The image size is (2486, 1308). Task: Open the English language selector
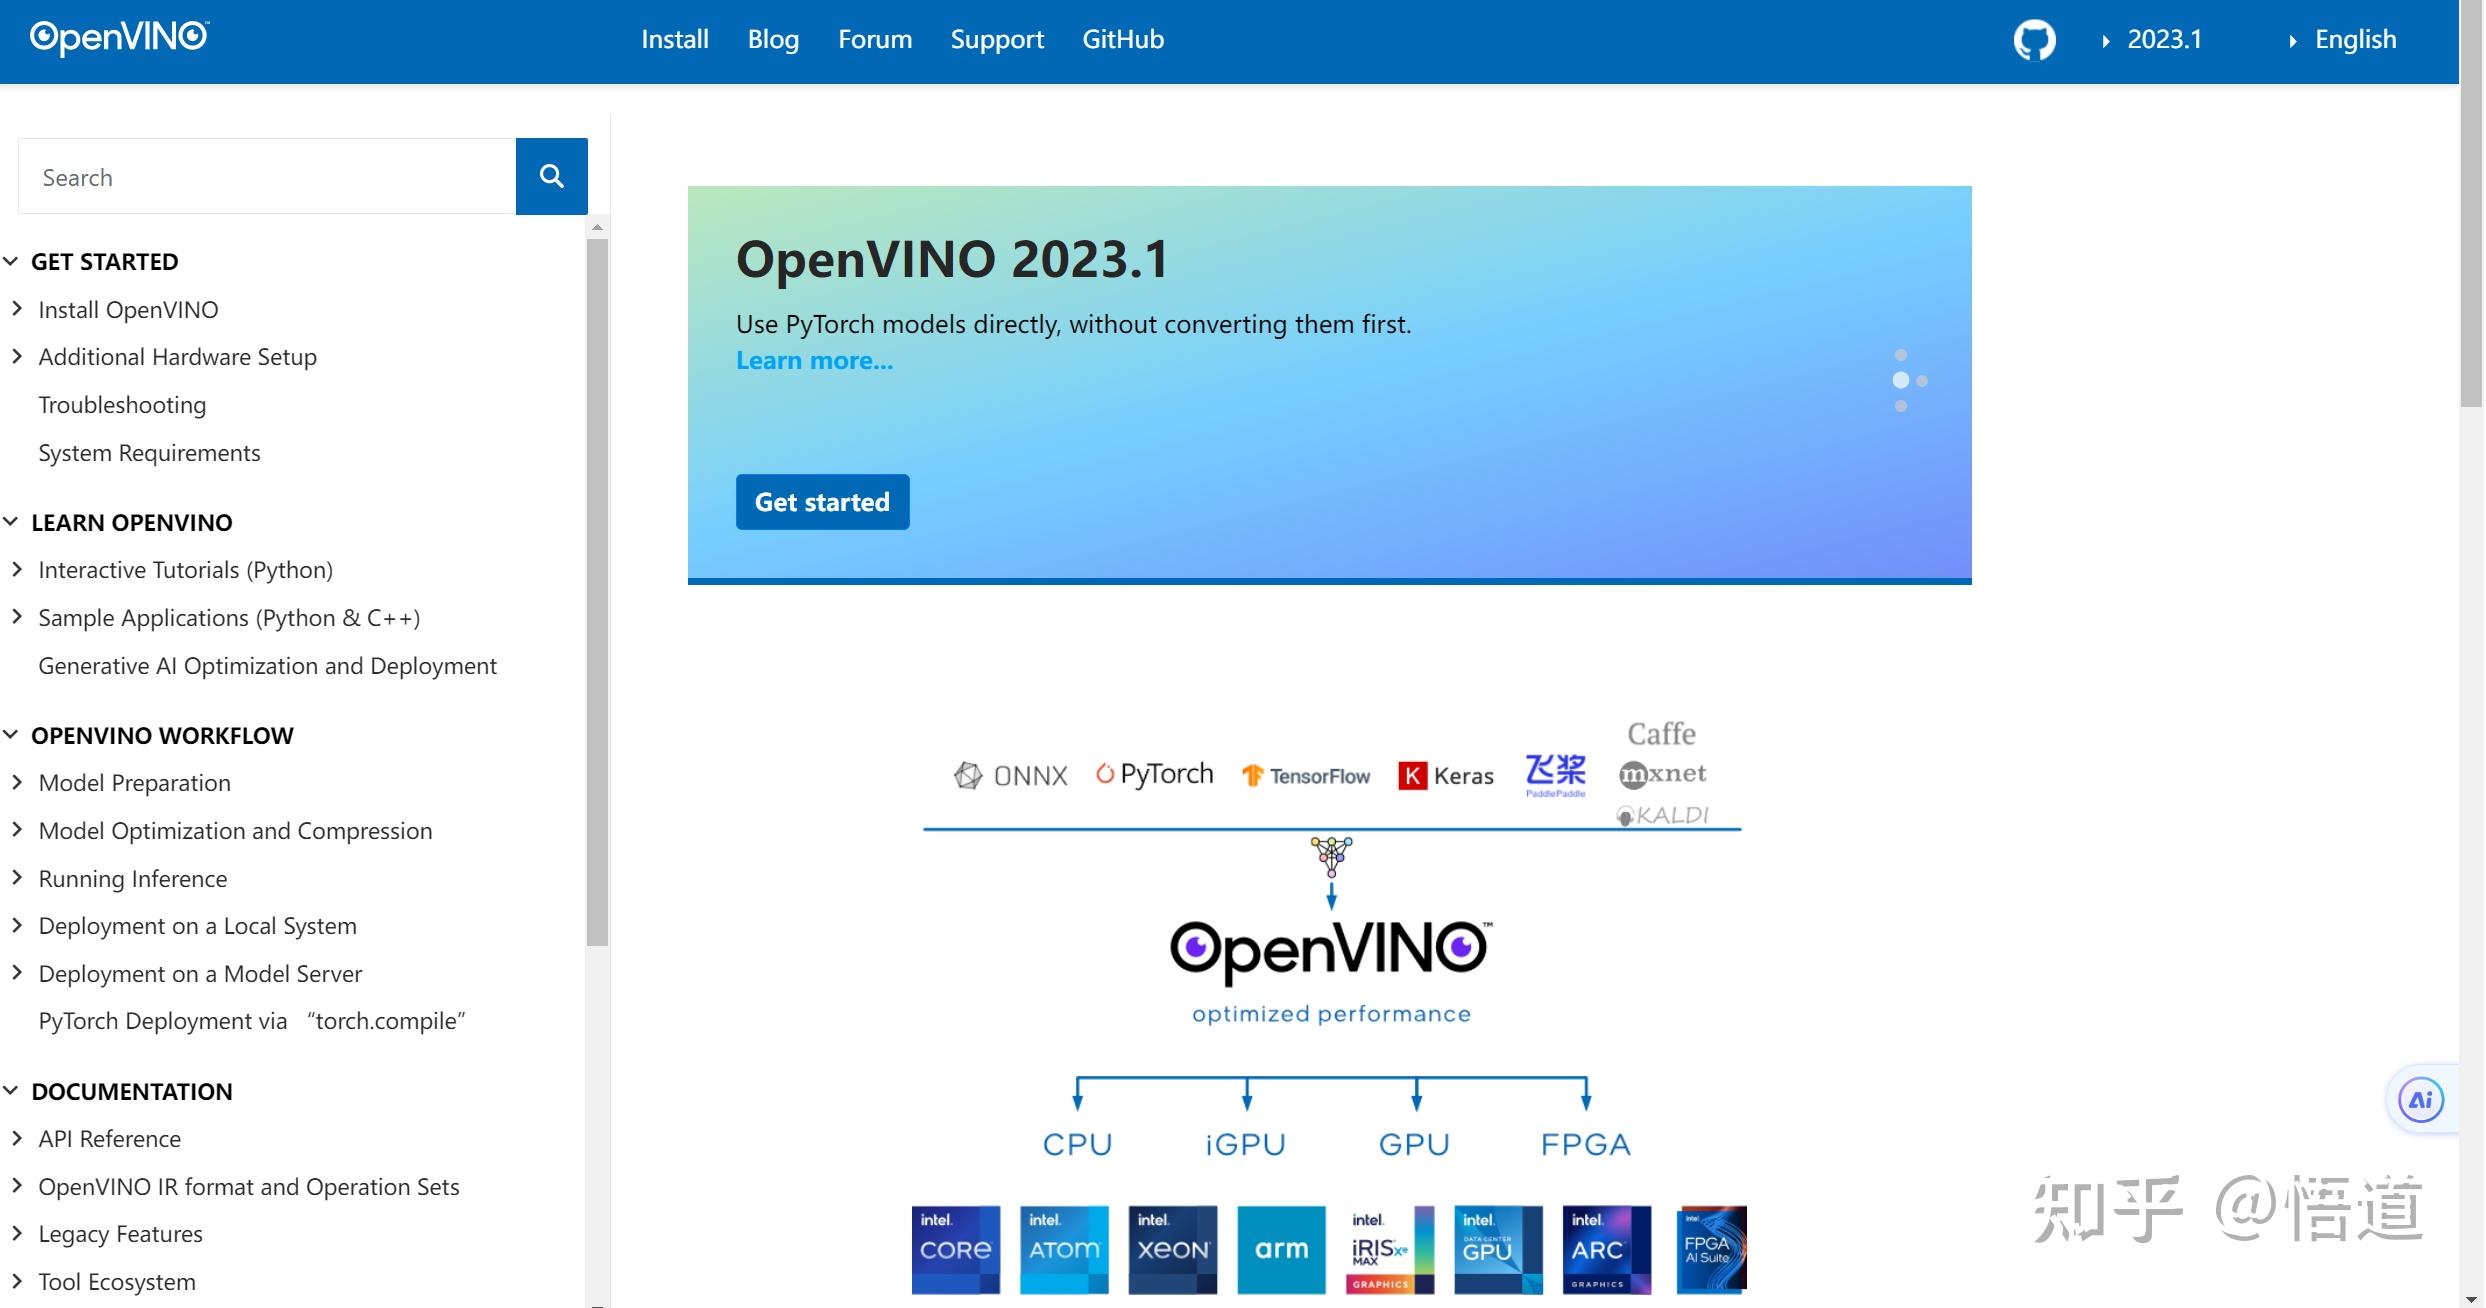tap(2355, 39)
